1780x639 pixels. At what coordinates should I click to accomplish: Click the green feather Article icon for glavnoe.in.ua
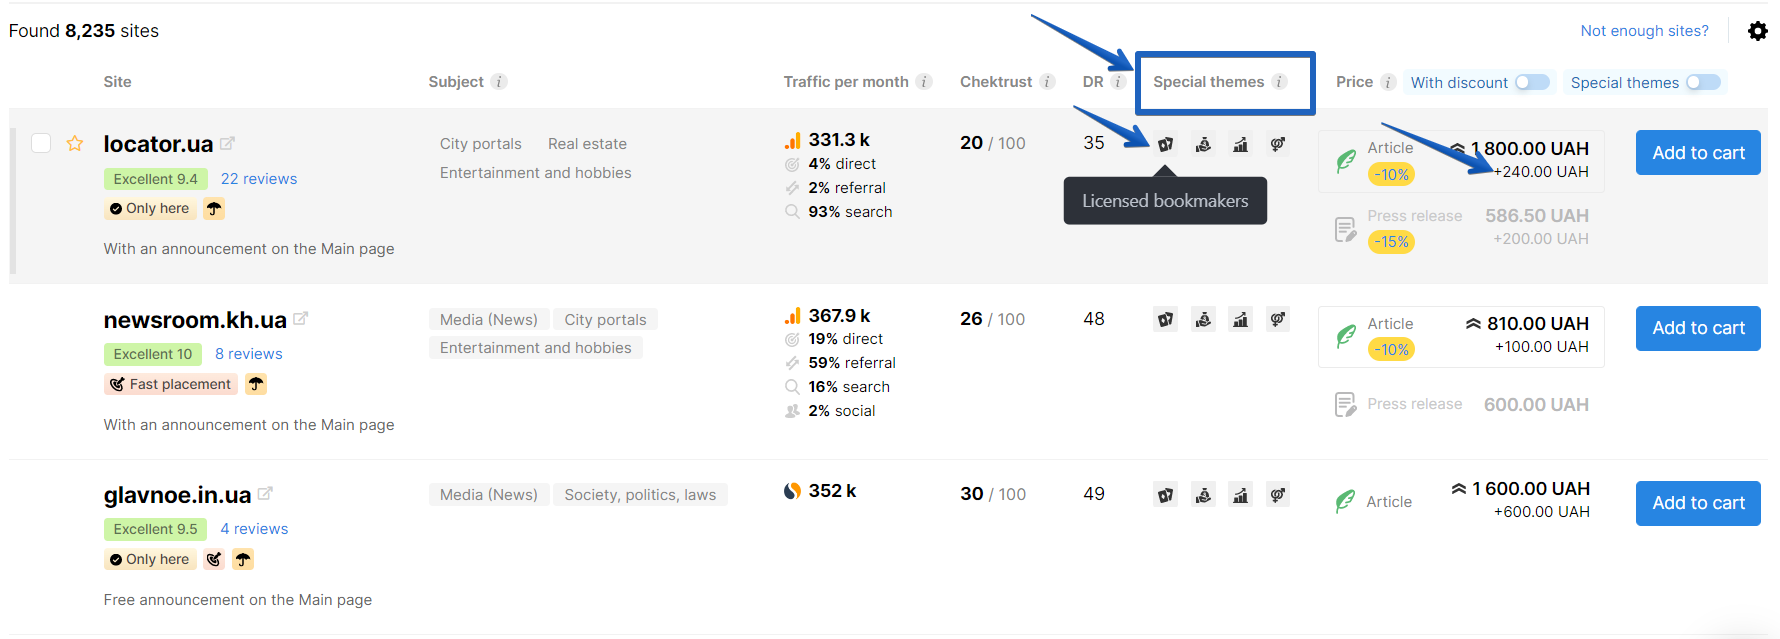point(1345,501)
